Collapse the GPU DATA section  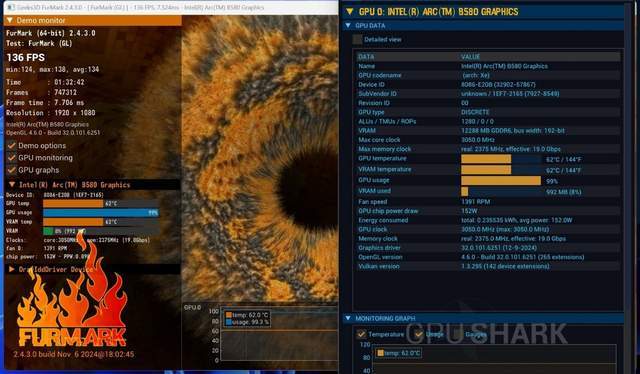coord(348,25)
